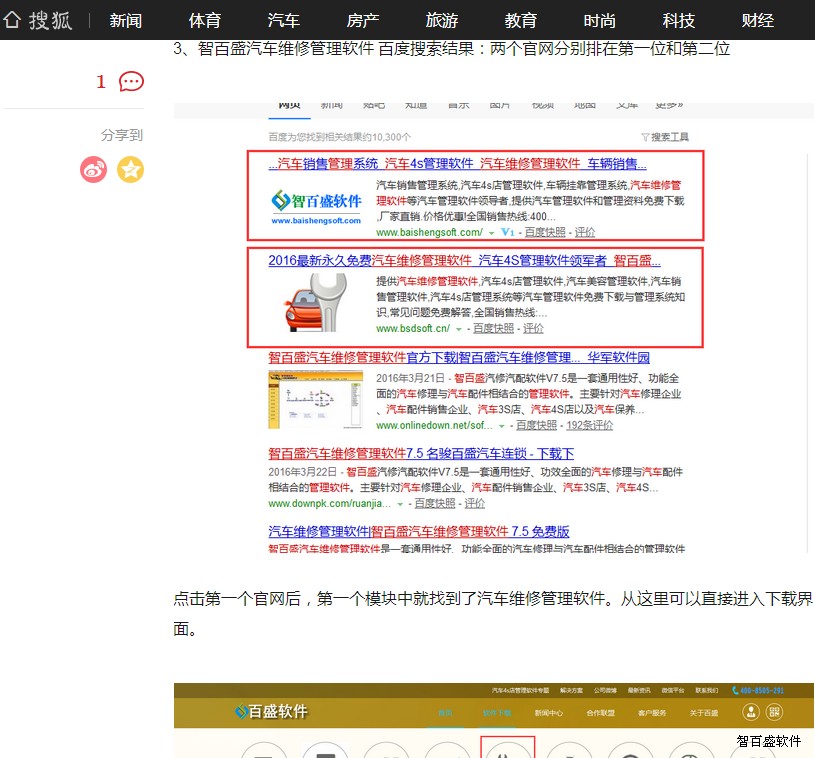Open 评价 for the bsdsoft.cn result
The width and height of the screenshot is (815, 758).
tap(533, 329)
